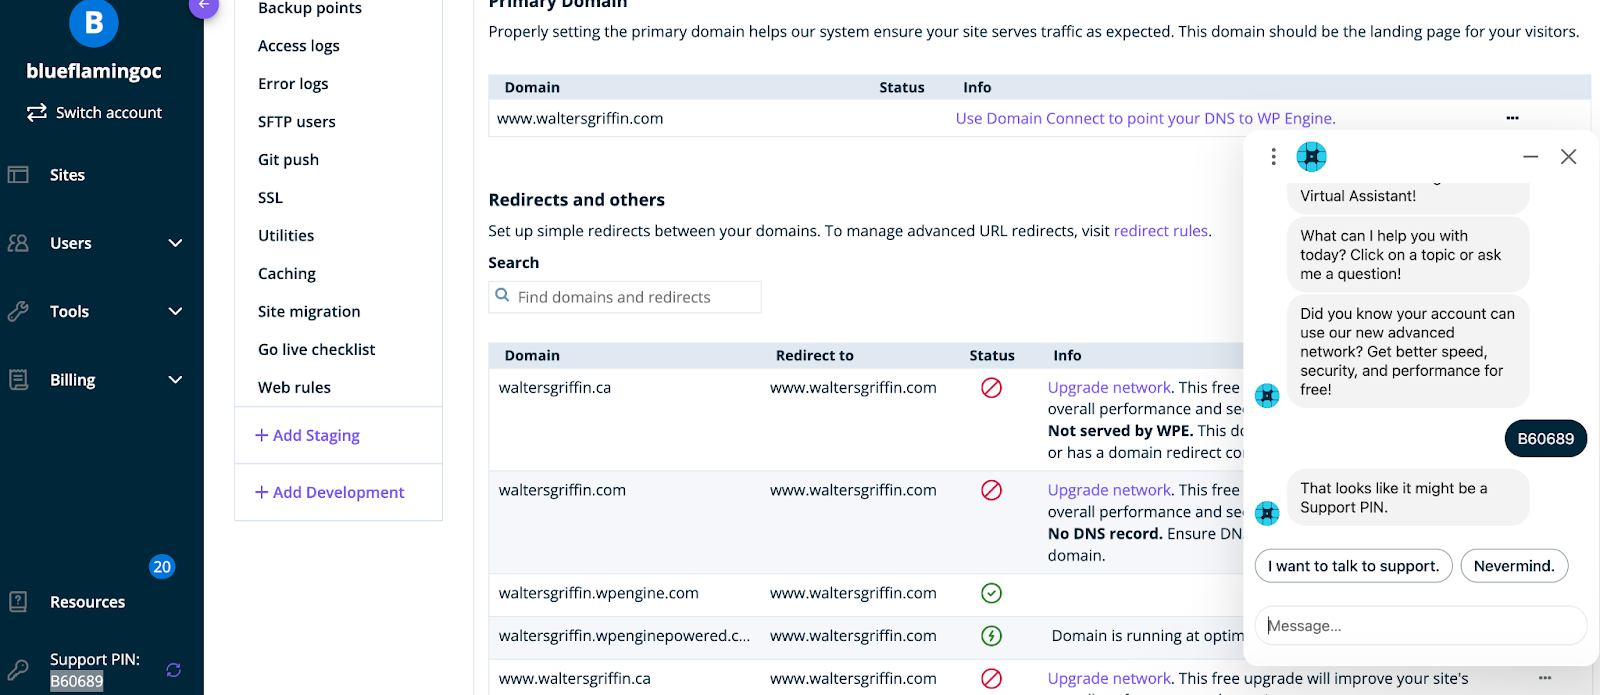Click bot avatar beside Support PIN message
Viewport: 1600px width, 695px height.
click(x=1267, y=513)
